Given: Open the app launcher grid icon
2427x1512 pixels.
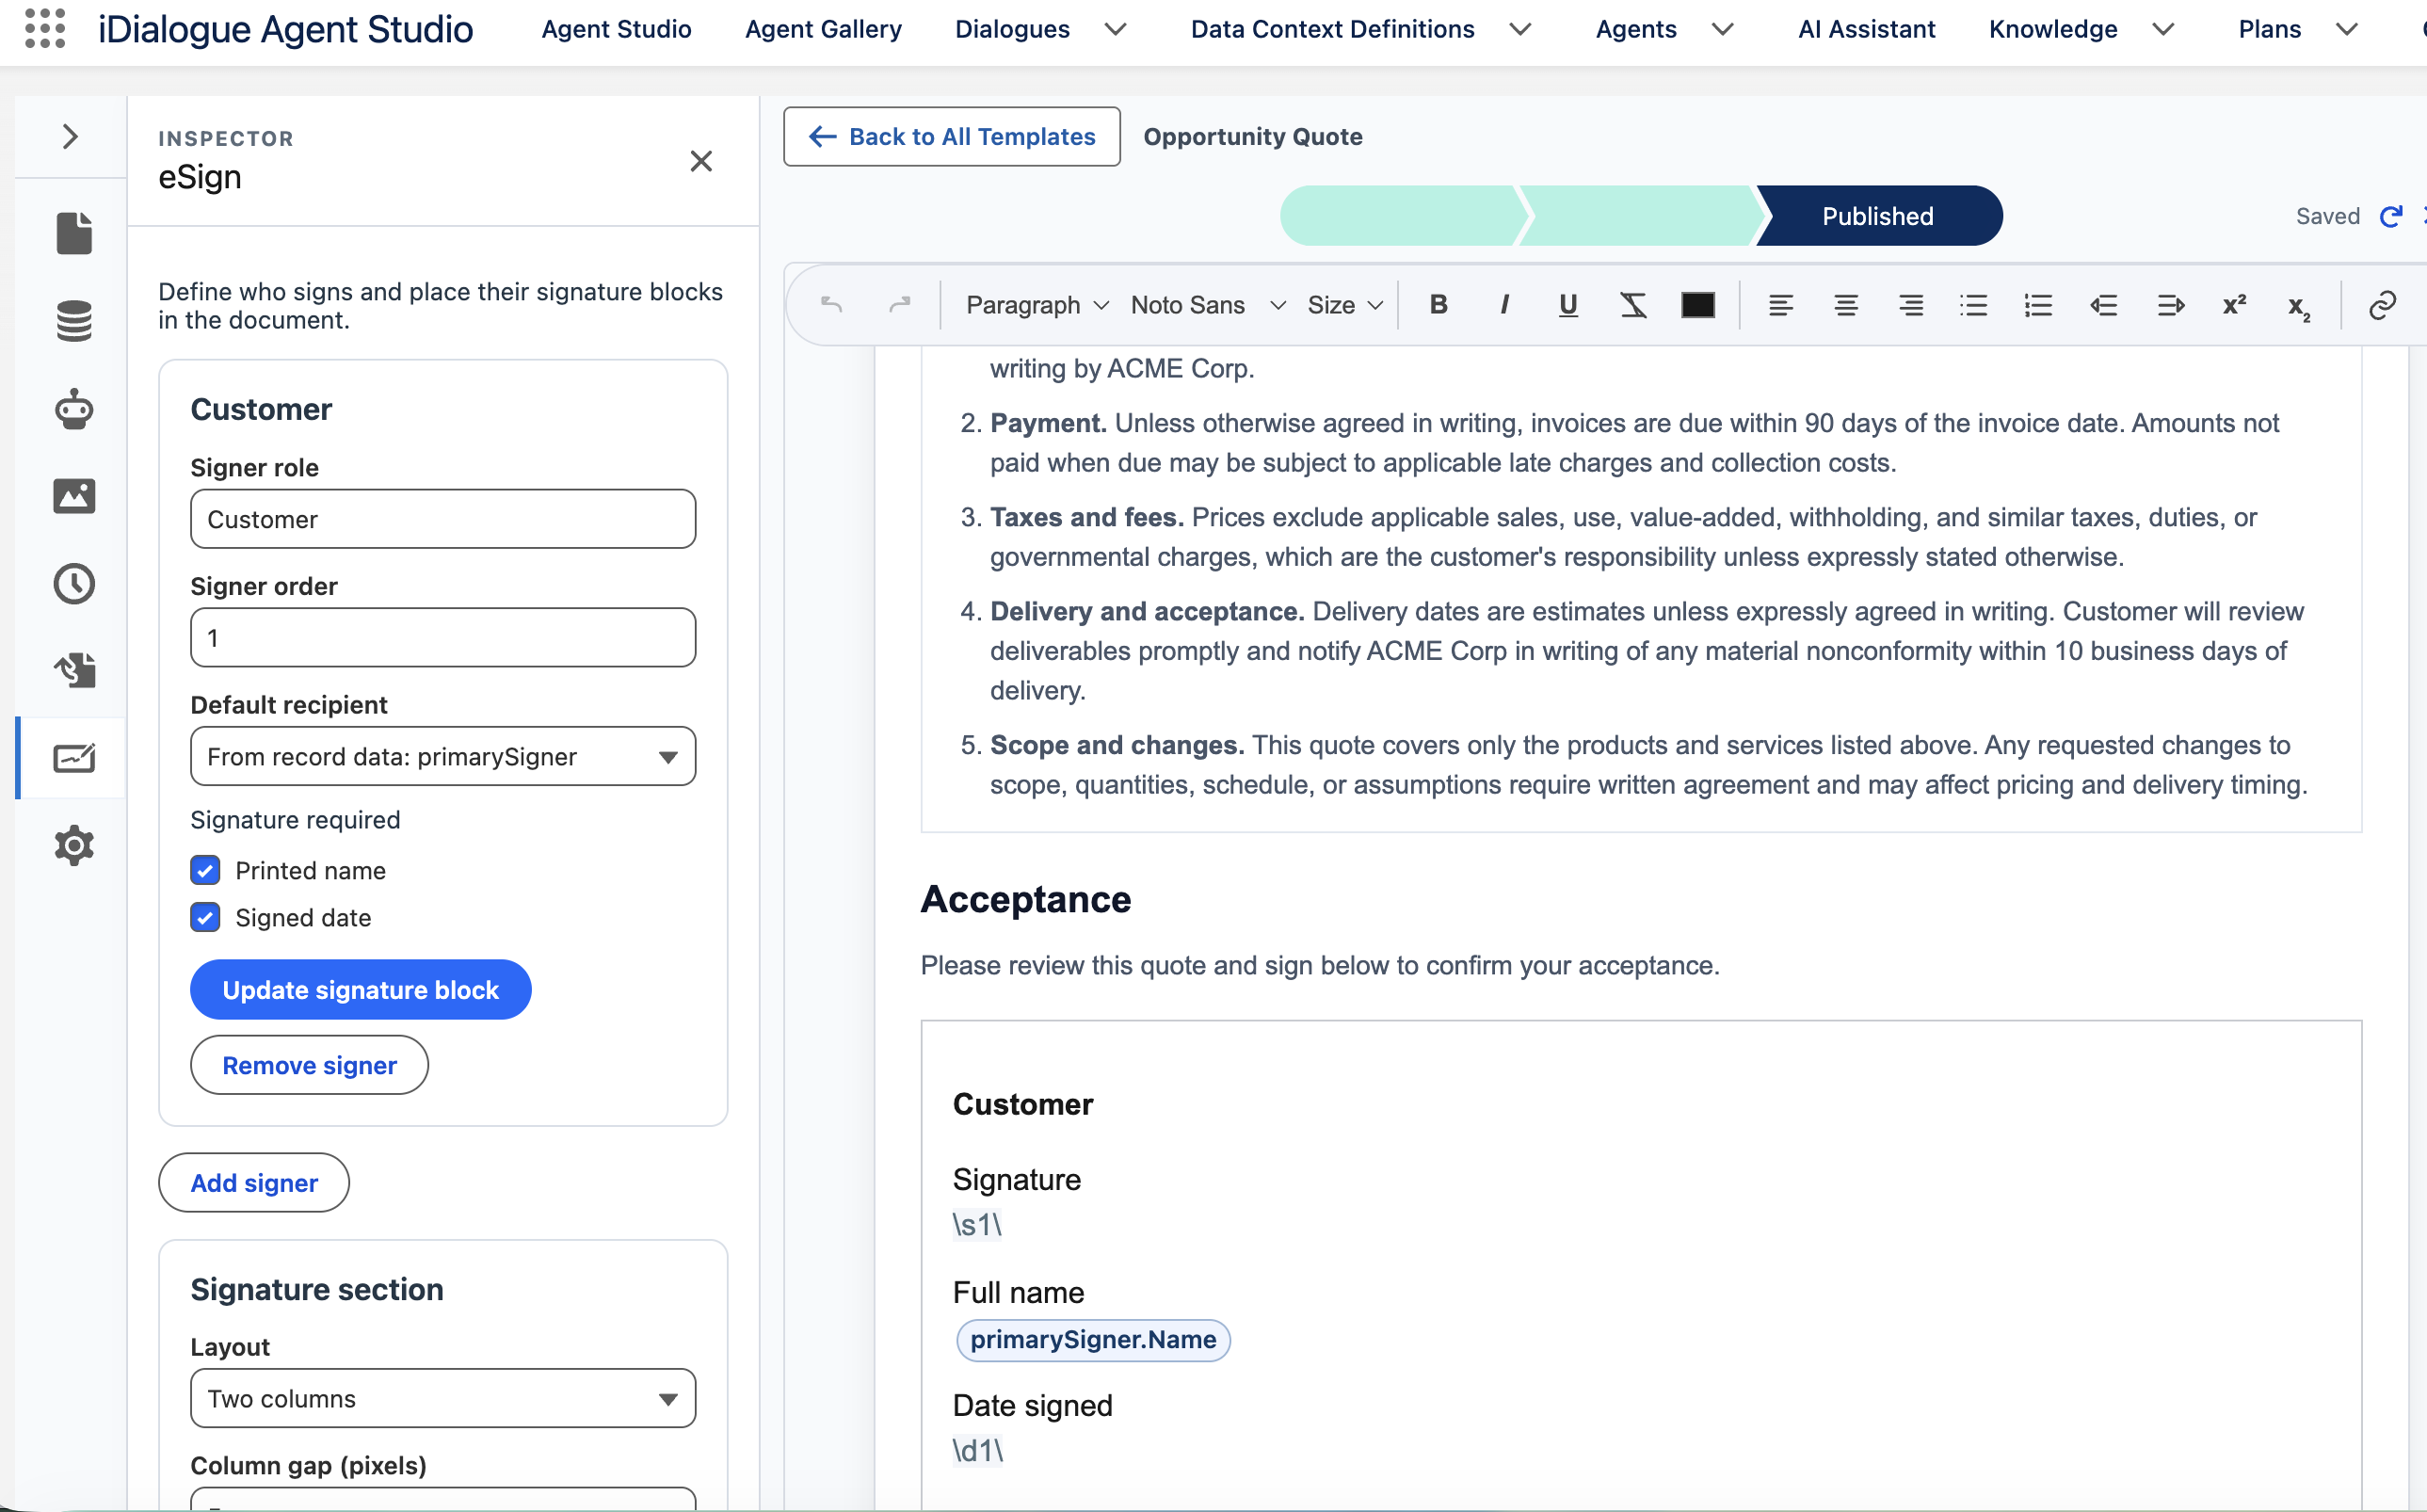Looking at the screenshot, I should tap(44, 29).
